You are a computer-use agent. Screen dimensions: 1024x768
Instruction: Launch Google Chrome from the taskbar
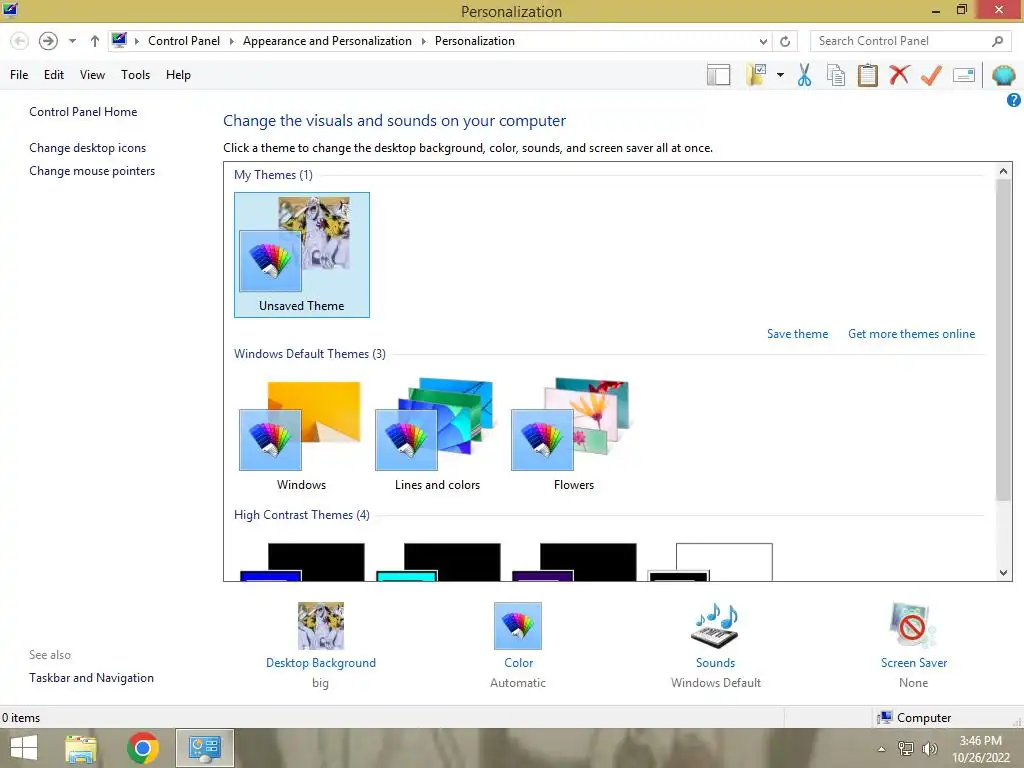pos(142,748)
